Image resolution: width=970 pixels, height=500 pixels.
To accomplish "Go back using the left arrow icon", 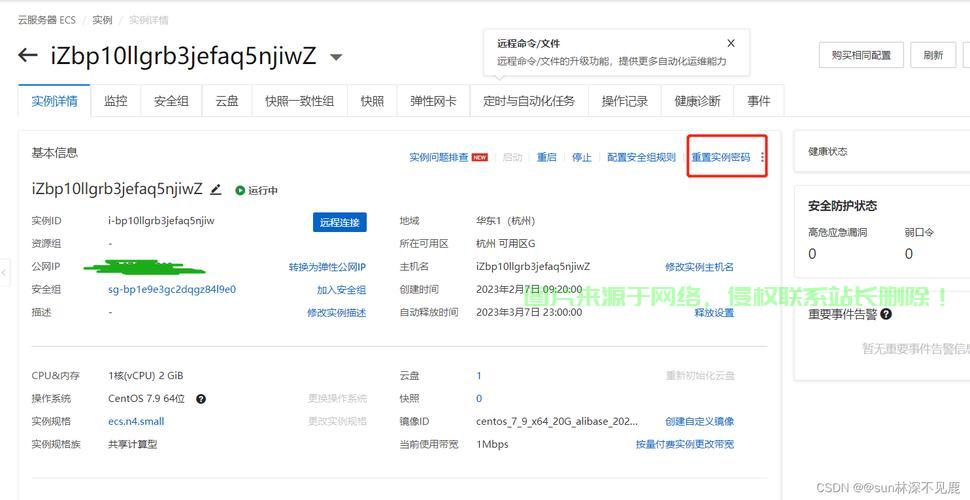I will [x=28, y=56].
